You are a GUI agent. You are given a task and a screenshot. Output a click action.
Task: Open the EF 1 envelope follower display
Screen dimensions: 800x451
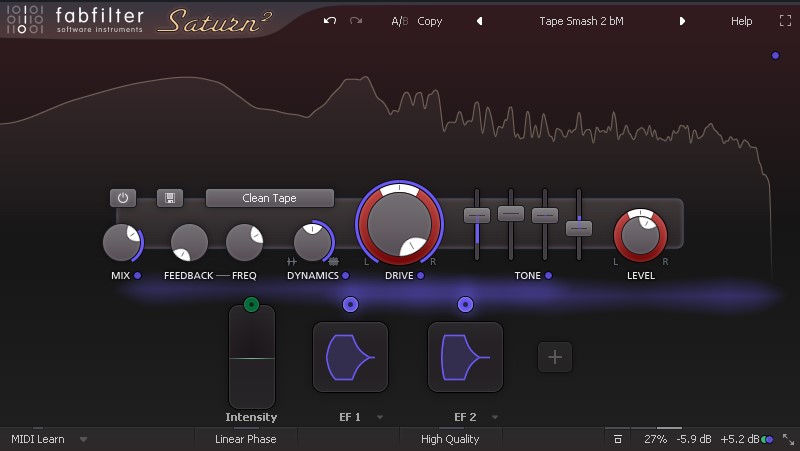point(350,357)
